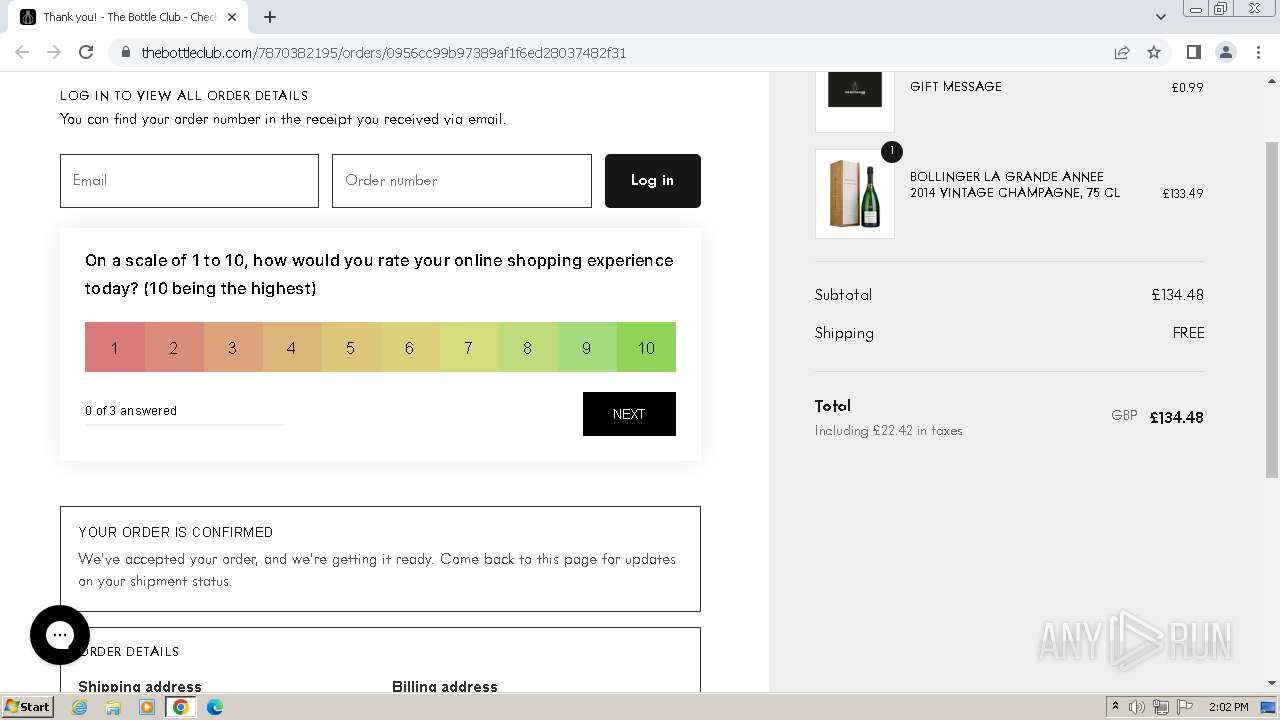Rate shopping experience 4
Viewport: 1280px width, 720px height.
click(291, 347)
